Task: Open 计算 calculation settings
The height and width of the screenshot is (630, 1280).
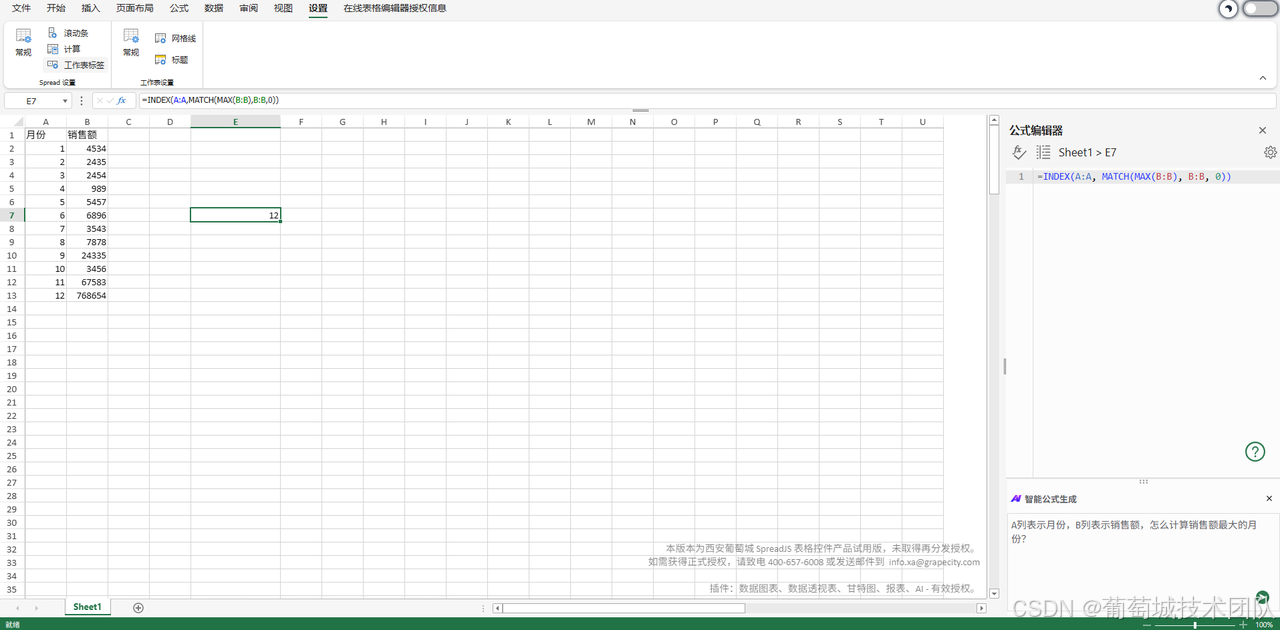Action: (x=64, y=49)
